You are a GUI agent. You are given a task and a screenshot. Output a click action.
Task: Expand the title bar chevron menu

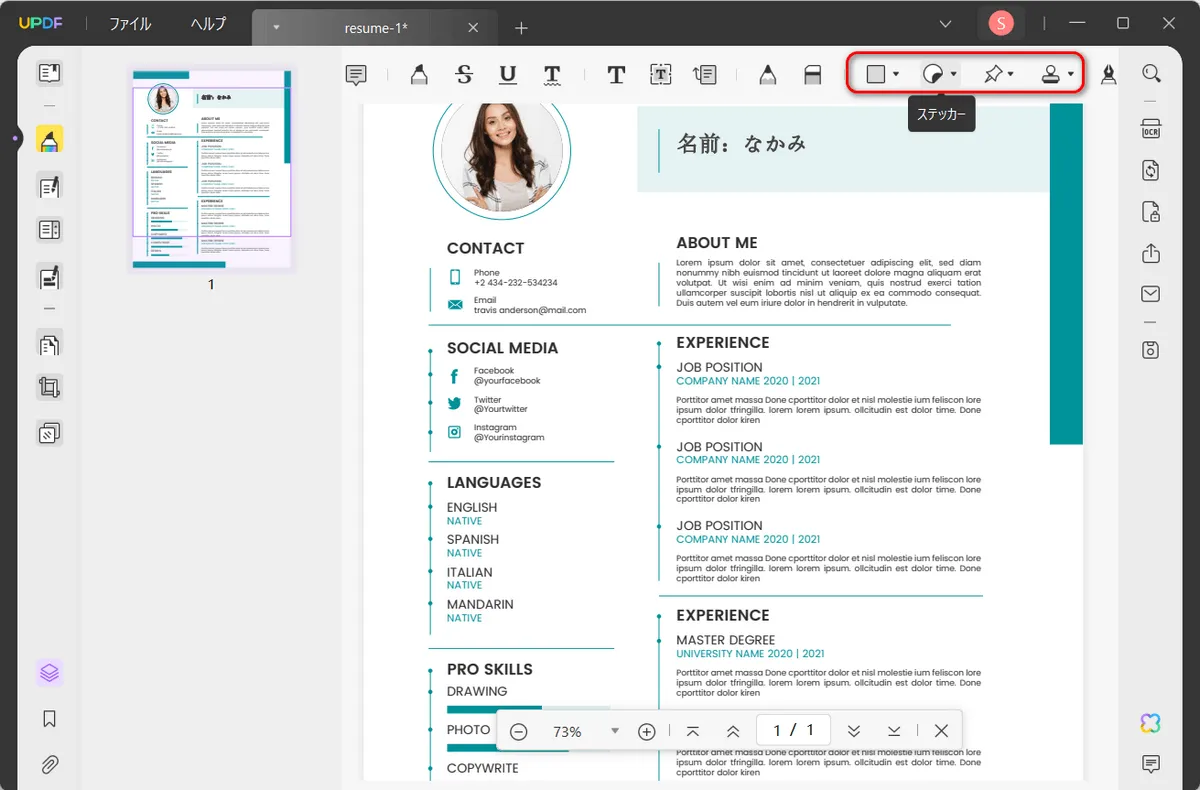click(945, 23)
